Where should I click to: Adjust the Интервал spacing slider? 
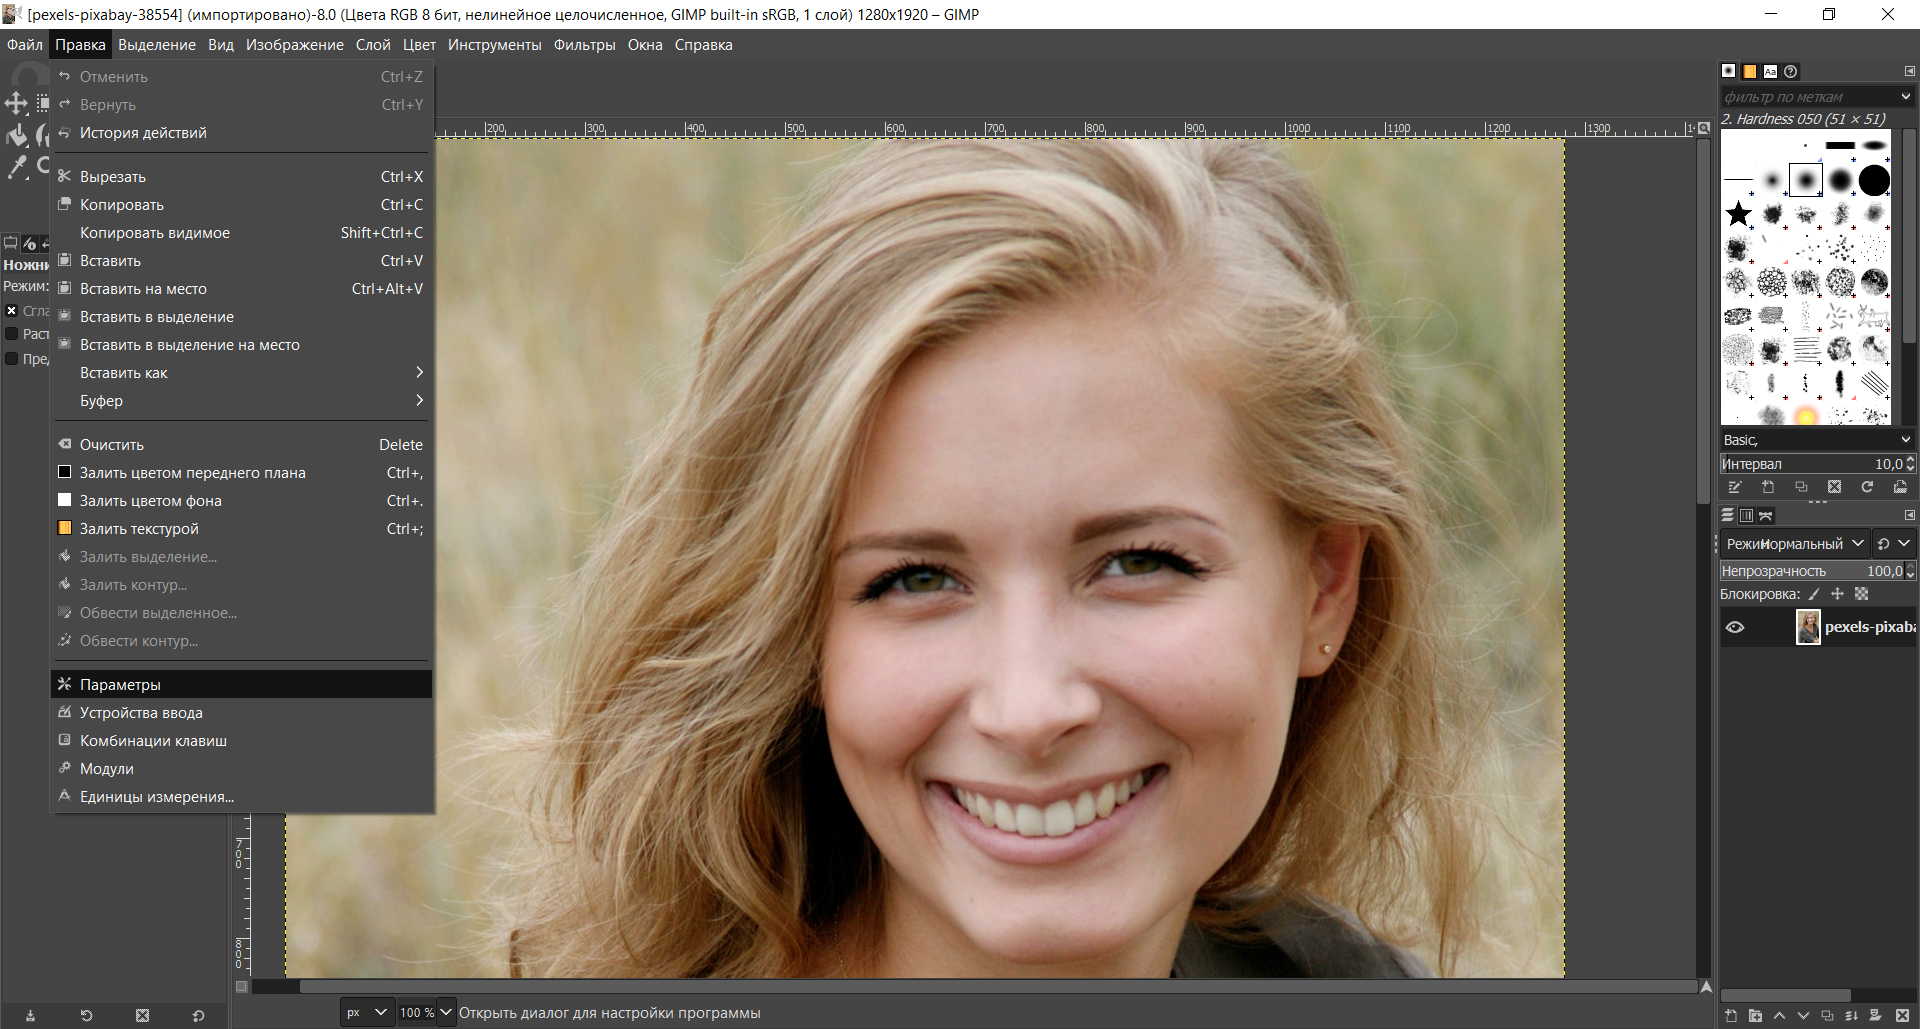click(1812, 464)
